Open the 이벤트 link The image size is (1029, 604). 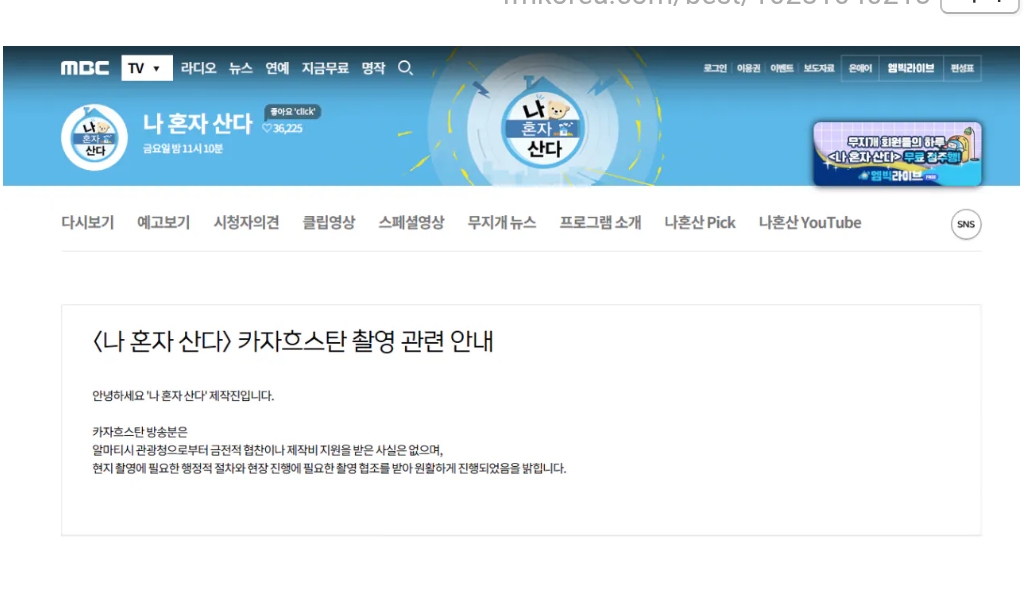click(x=782, y=68)
